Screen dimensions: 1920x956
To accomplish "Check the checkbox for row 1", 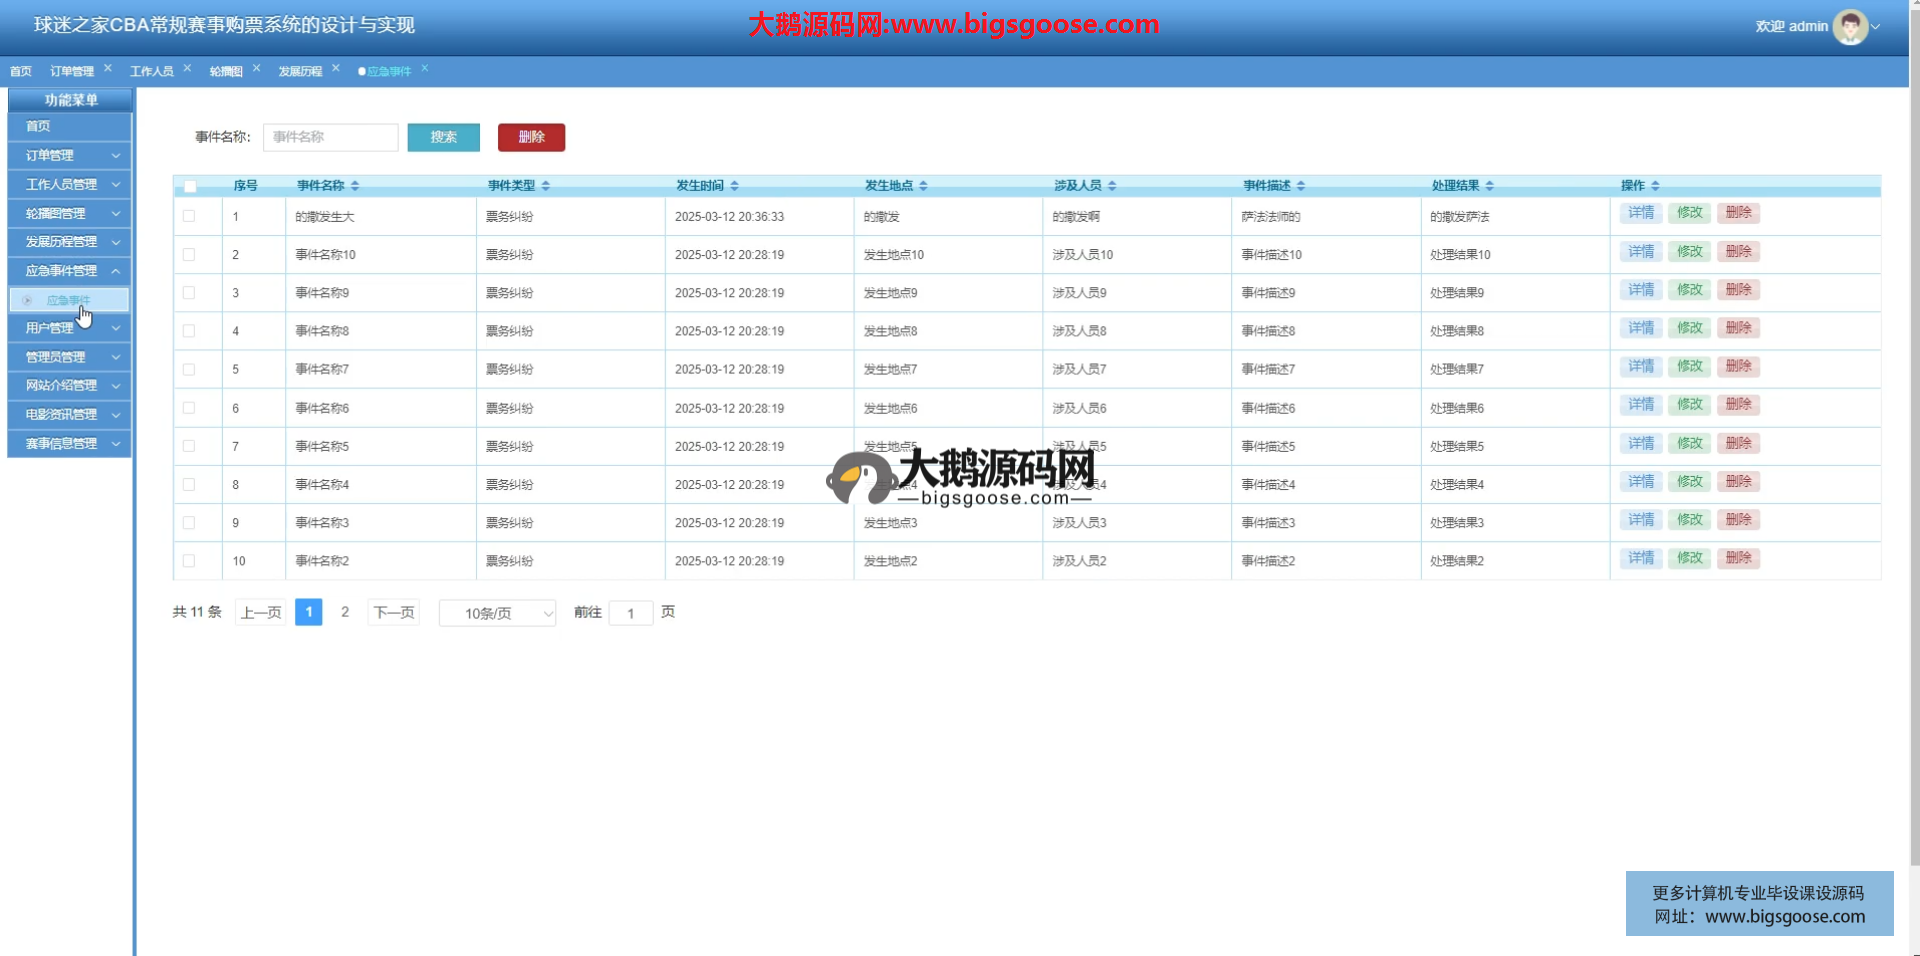I will click(x=189, y=216).
